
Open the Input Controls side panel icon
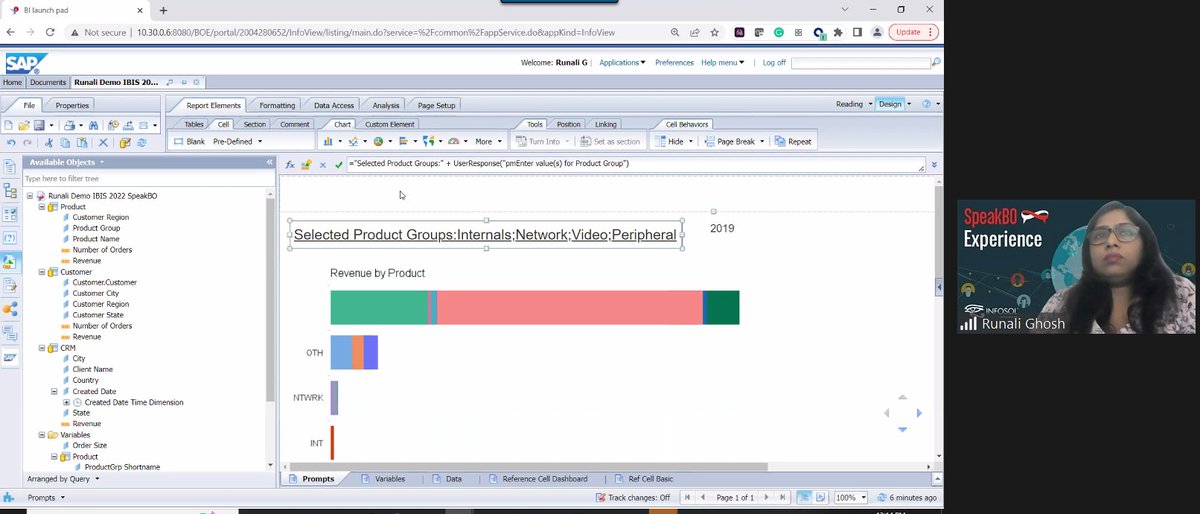pyautogui.click(x=10, y=214)
